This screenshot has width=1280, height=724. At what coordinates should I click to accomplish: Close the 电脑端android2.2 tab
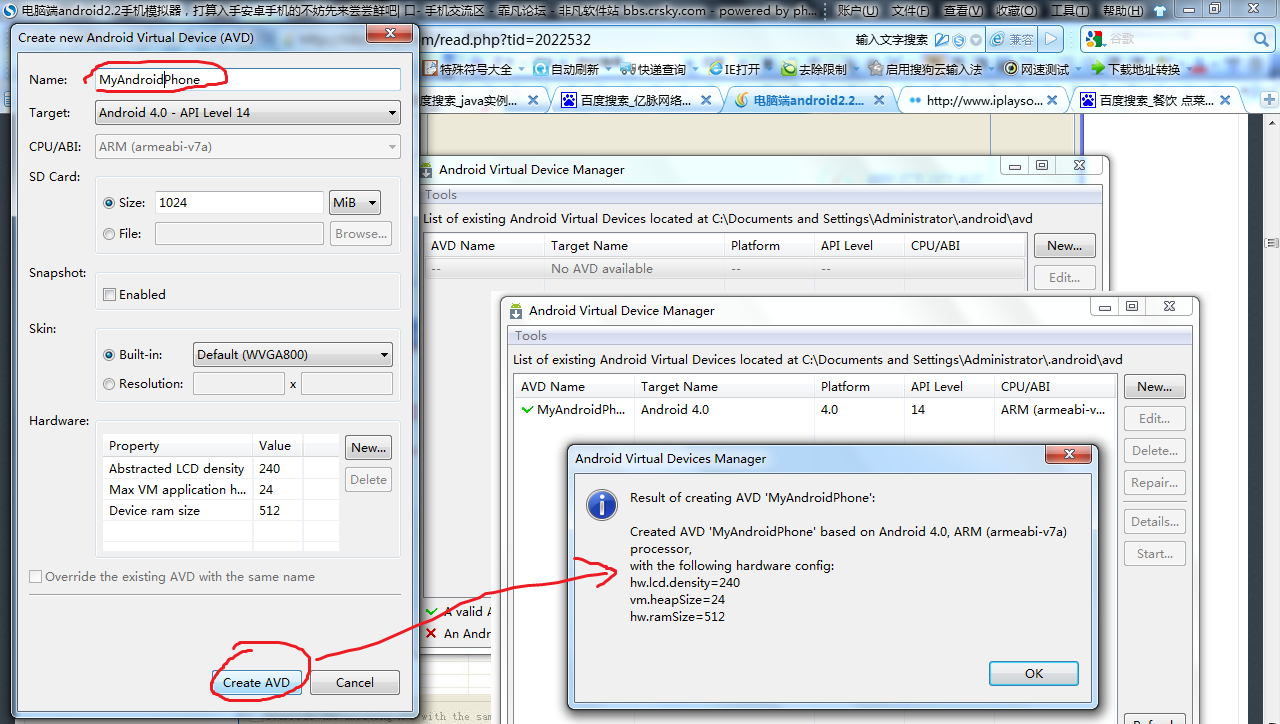880,100
